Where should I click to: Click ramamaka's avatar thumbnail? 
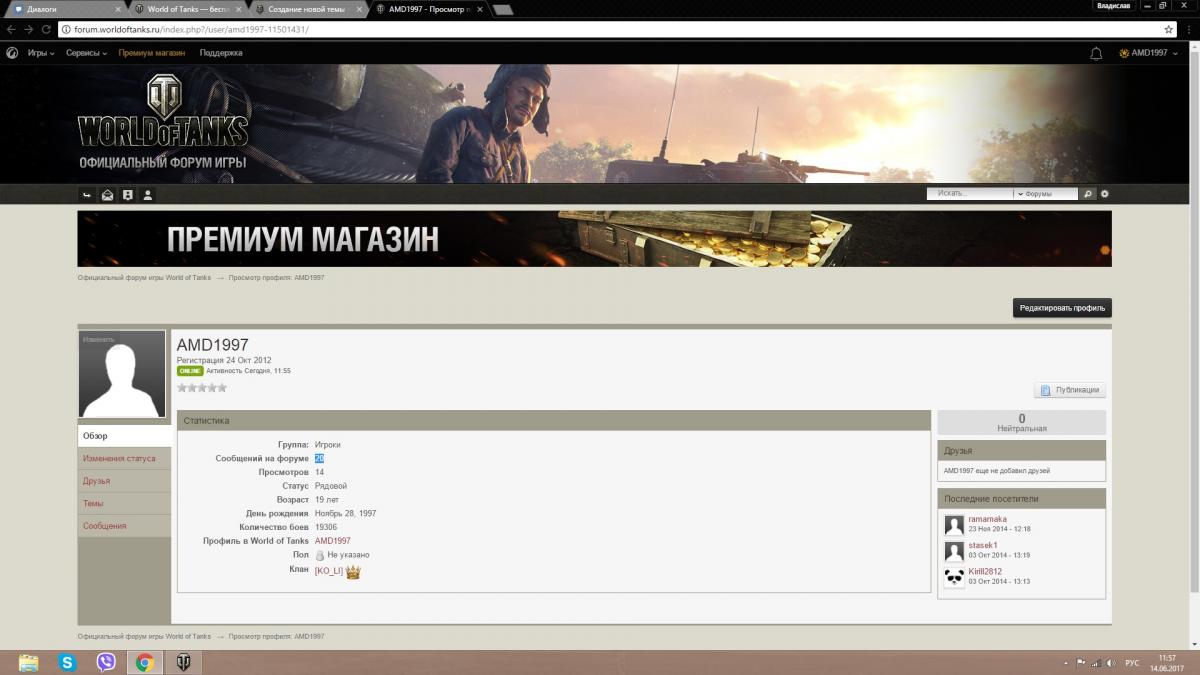tap(954, 525)
